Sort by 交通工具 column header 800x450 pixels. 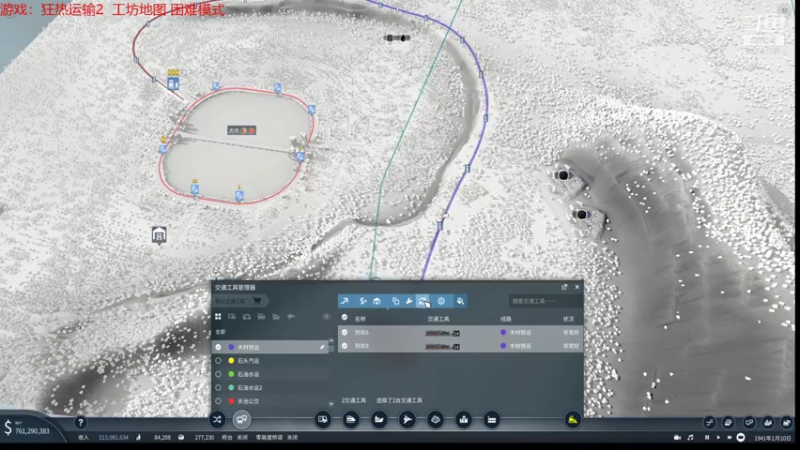(x=438, y=319)
